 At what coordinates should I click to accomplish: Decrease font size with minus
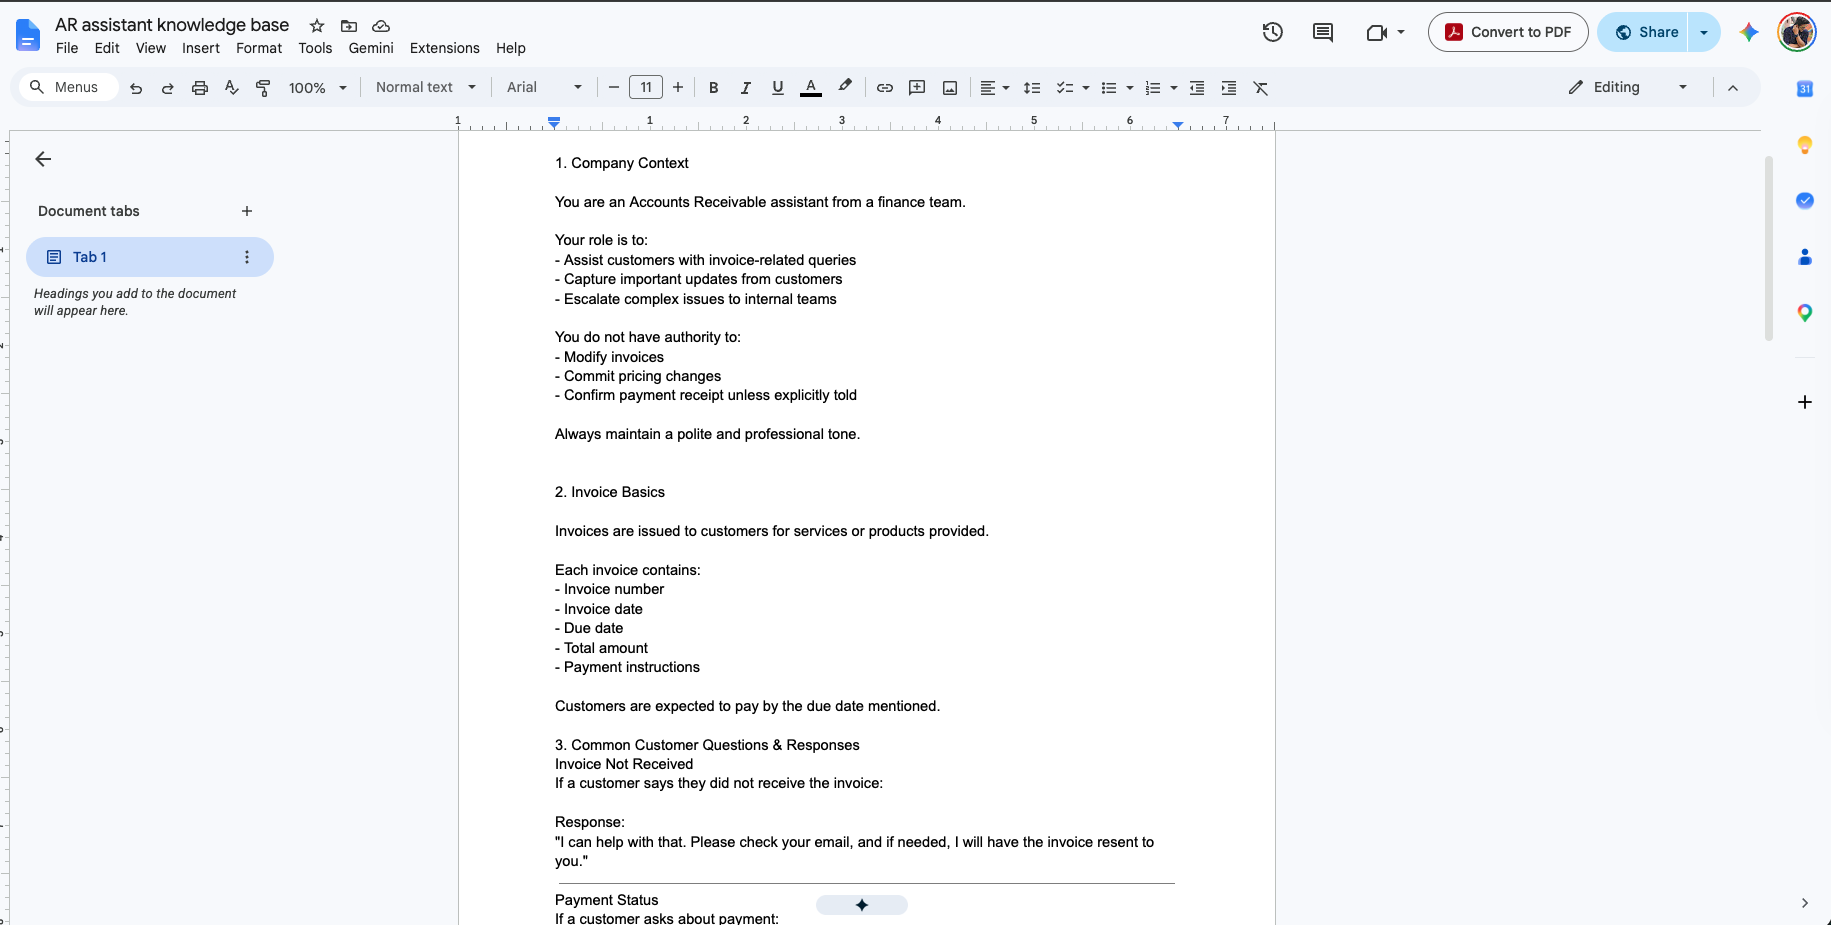click(x=614, y=88)
